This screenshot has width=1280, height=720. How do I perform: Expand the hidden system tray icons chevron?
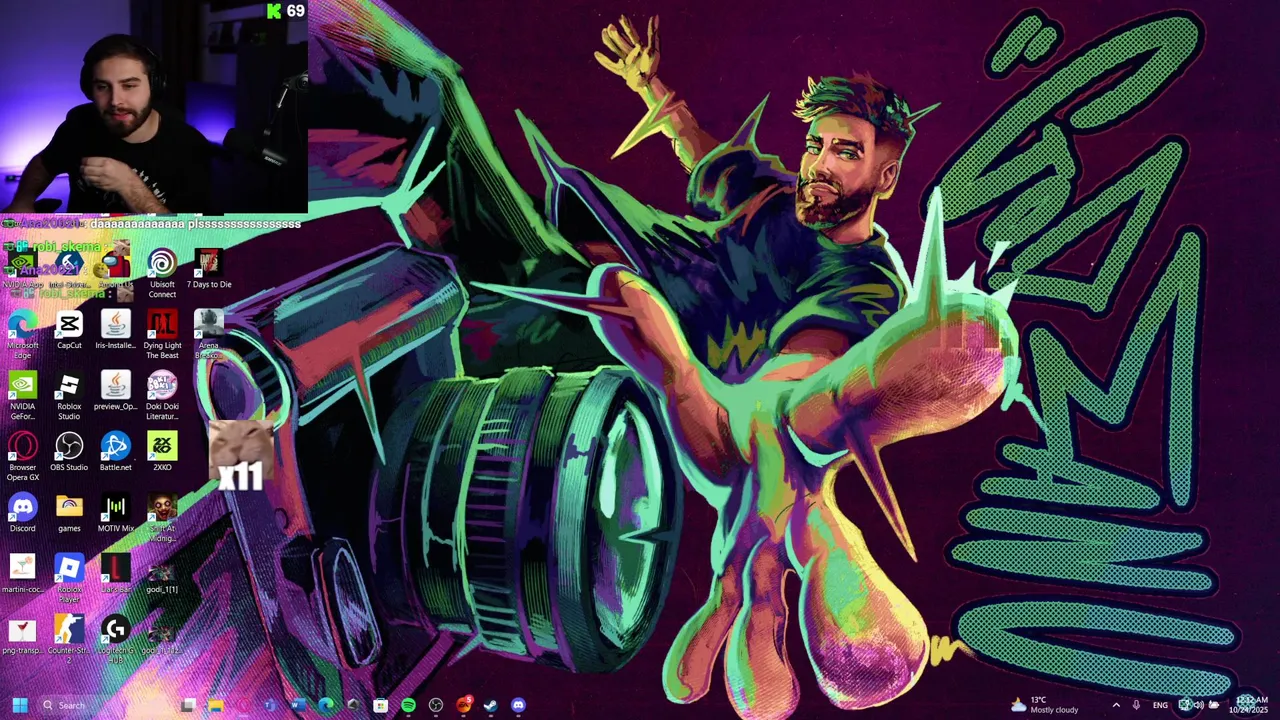point(1116,705)
